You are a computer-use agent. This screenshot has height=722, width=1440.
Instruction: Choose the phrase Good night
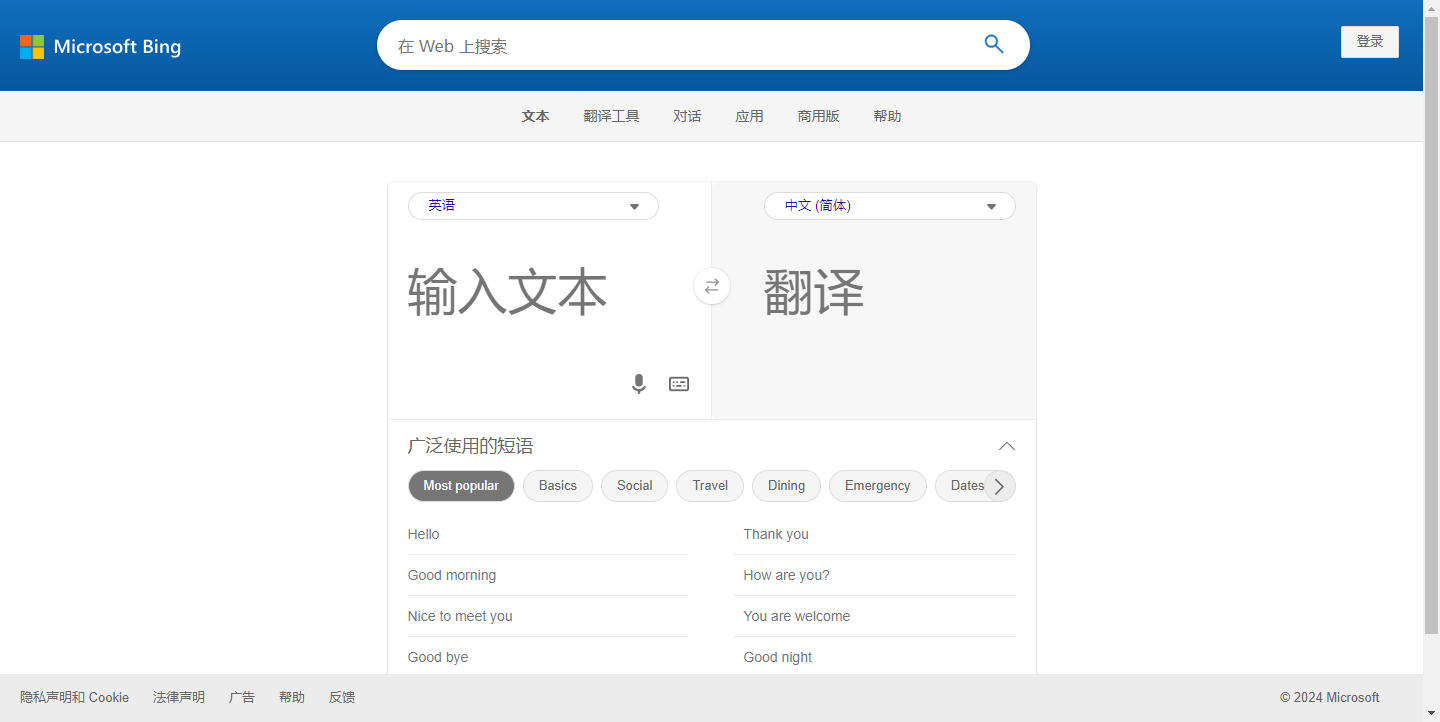tap(875, 657)
